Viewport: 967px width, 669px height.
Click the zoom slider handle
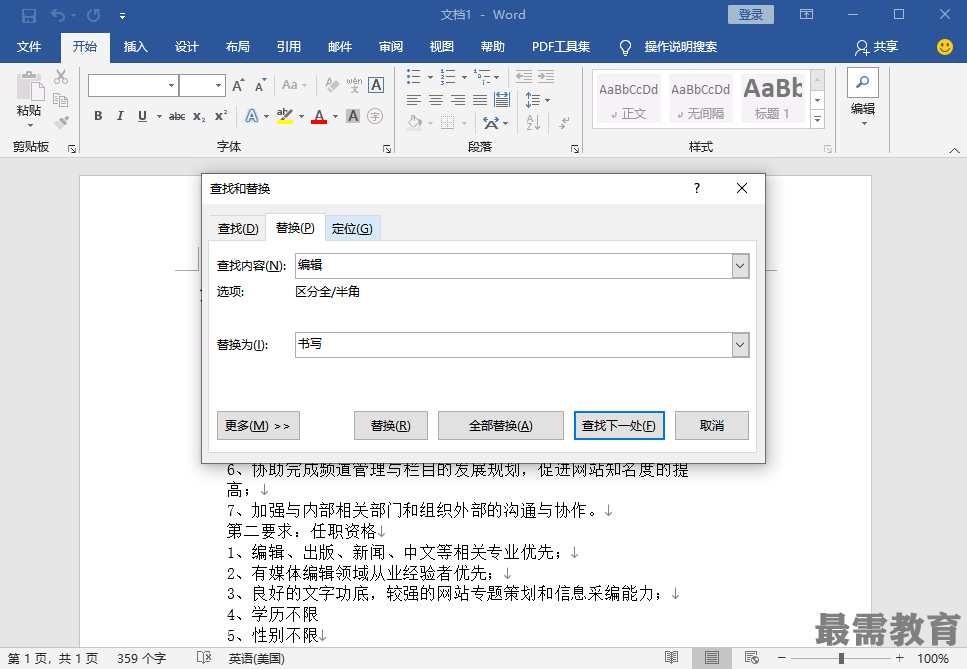coord(841,658)
